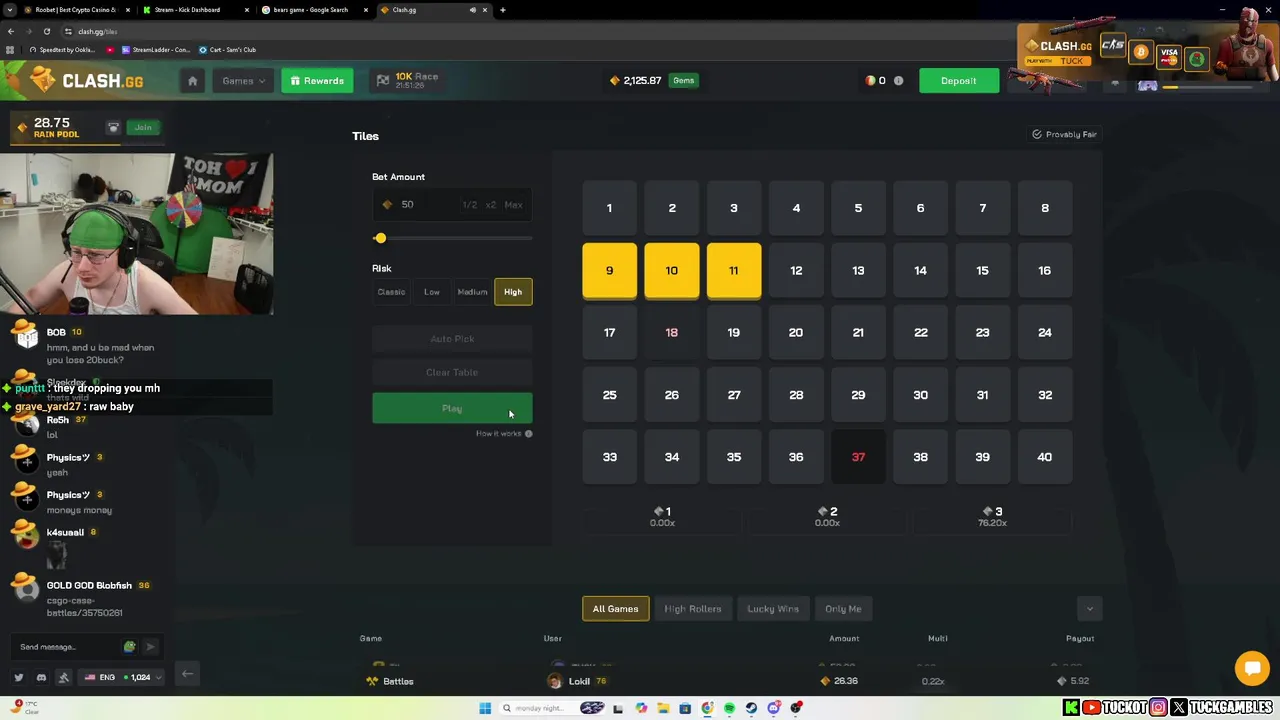Select tile 37
Image resolution: width=1280 pixels, height=720 pixels.
858,457
